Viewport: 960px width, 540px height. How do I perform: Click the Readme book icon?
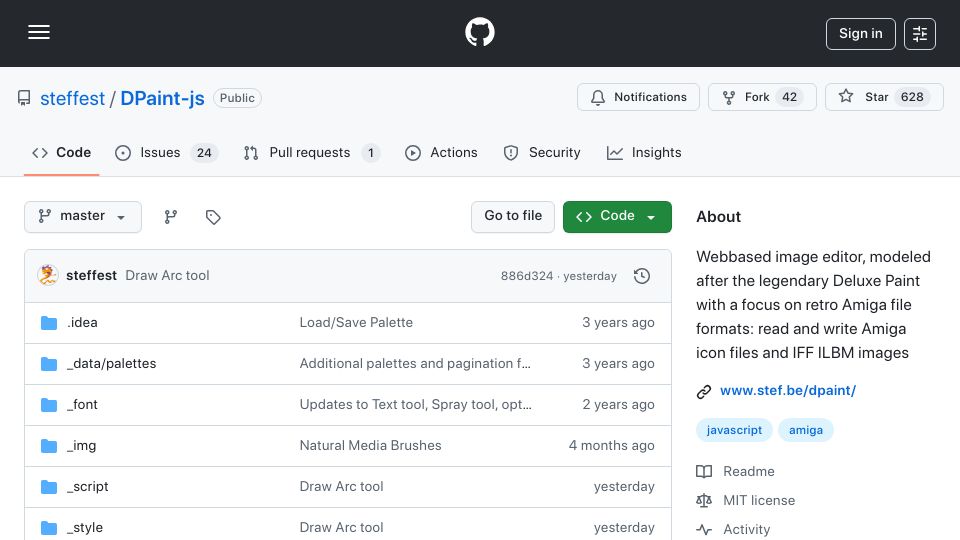pos(704,471)
